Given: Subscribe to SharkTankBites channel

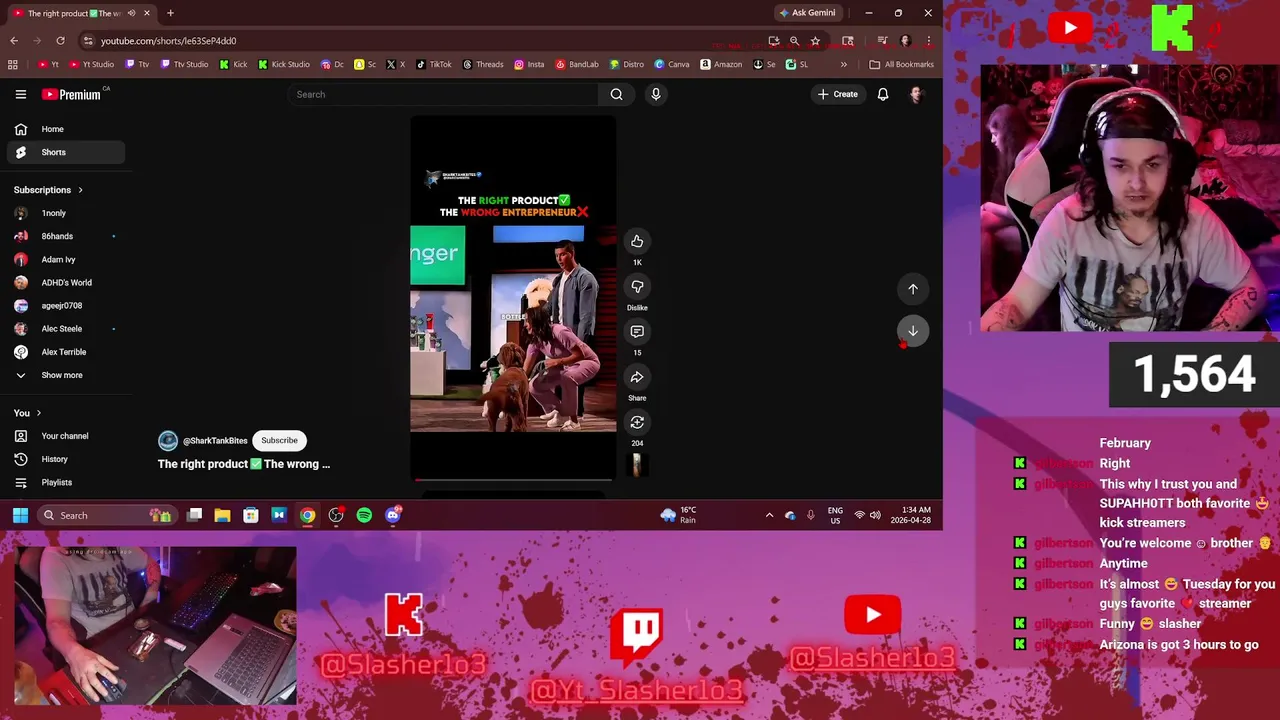Looking at the screenshot, I should click(x=279, y=440).
